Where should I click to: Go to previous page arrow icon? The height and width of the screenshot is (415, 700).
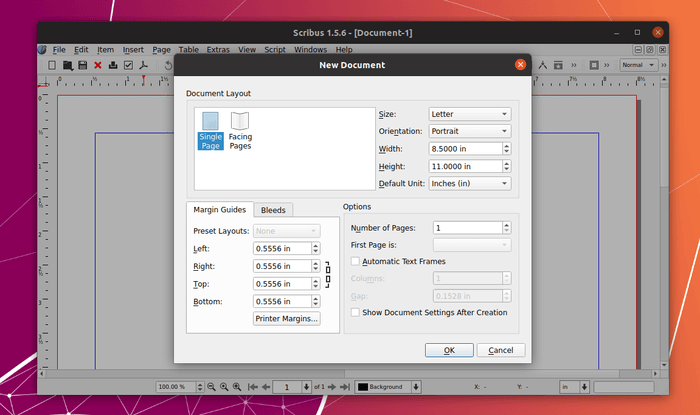coord(266,387)
